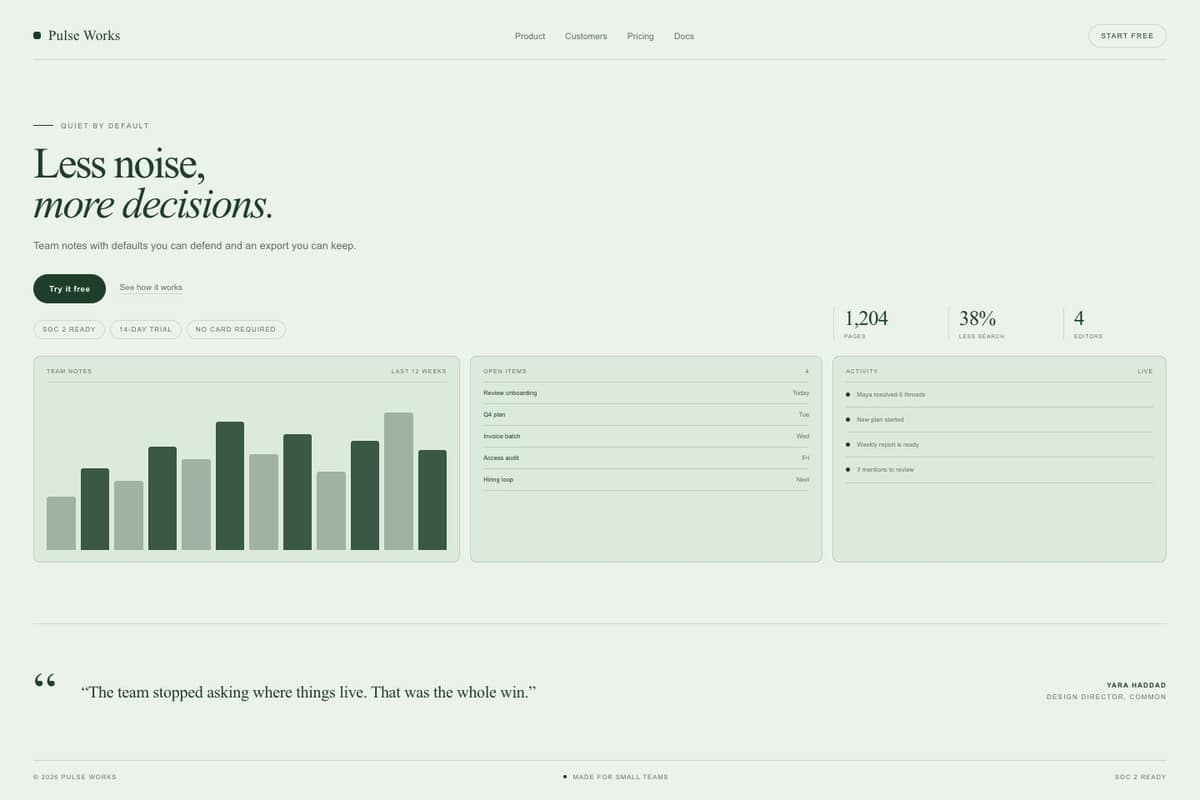Open the Customers nav item
1200x800 pixels.
[586, 36]
